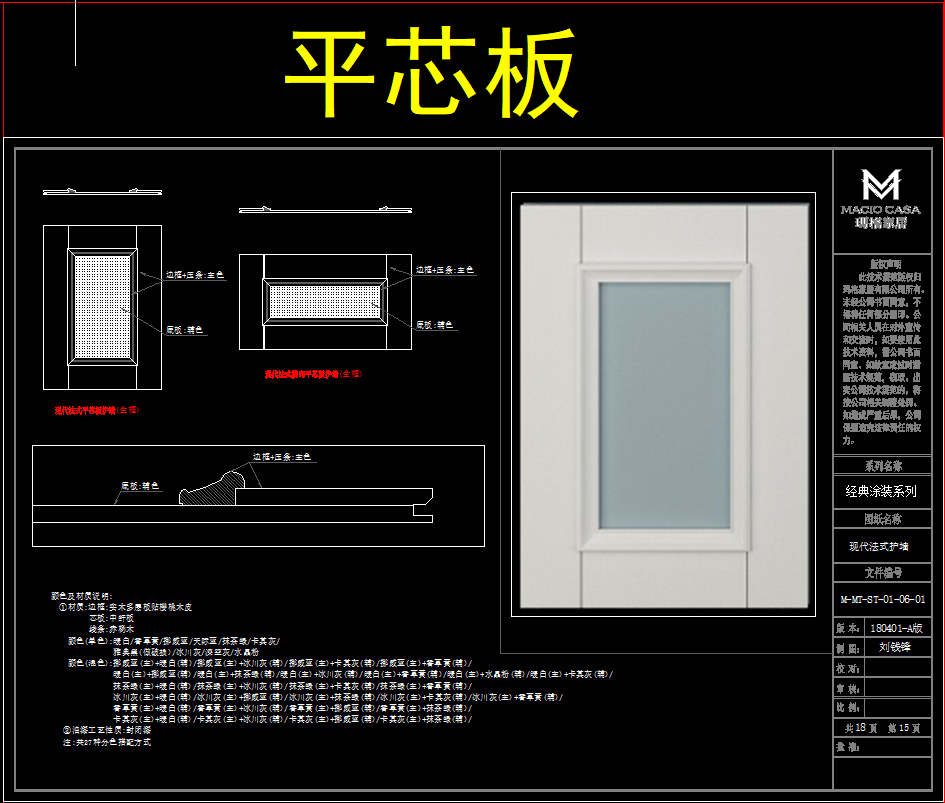This screenshot has height=803, width=945.
Task: Click the white frame of the rendered door image
Action: click(545, 403)
